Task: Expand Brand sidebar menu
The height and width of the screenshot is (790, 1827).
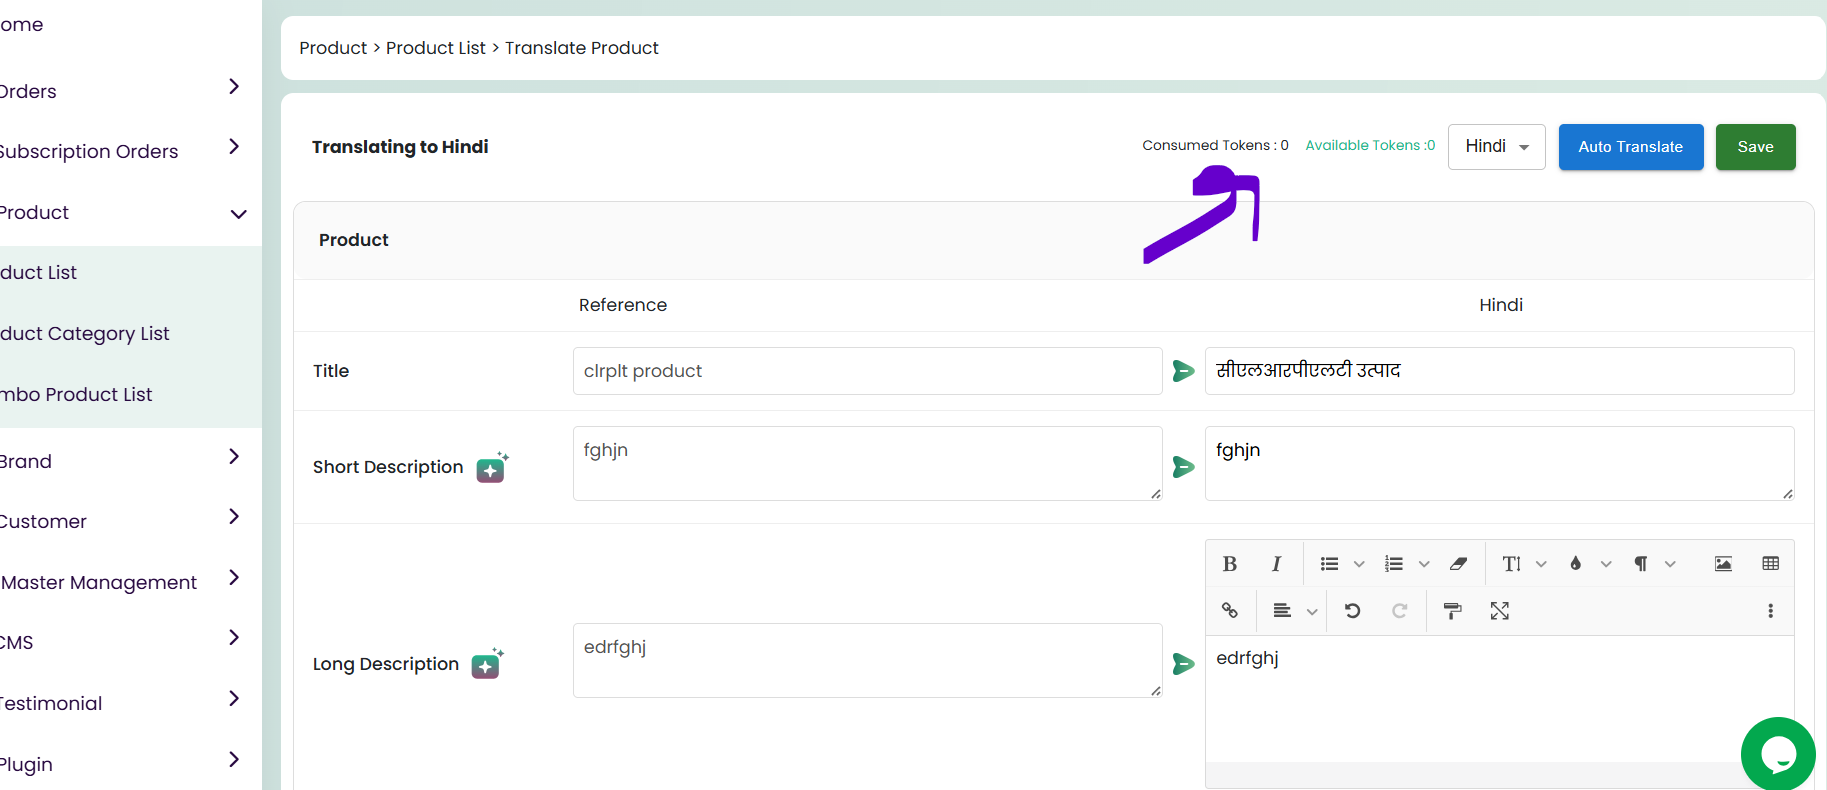Action: 234,457
